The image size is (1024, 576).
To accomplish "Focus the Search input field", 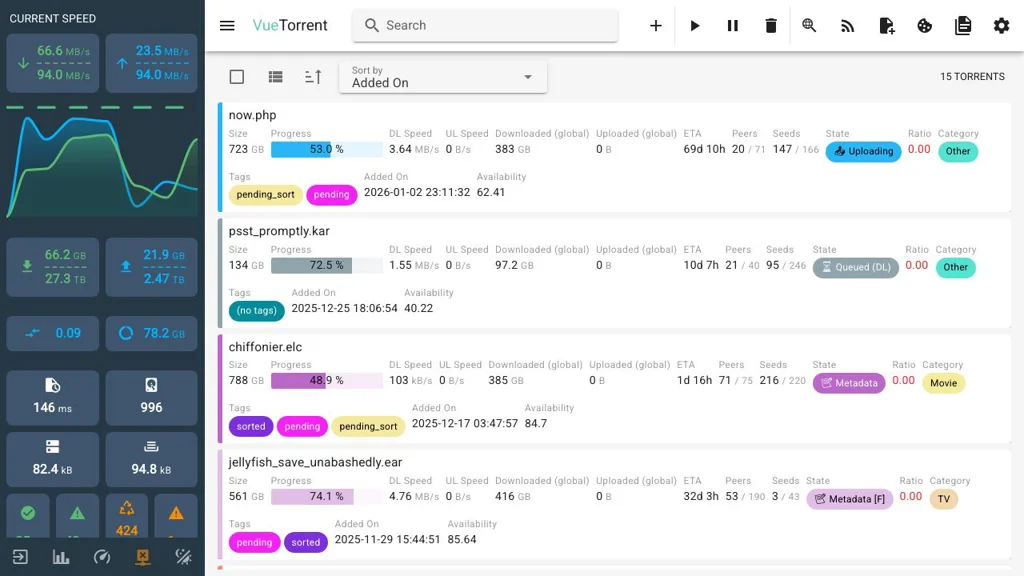I will (x=485, y=25).
